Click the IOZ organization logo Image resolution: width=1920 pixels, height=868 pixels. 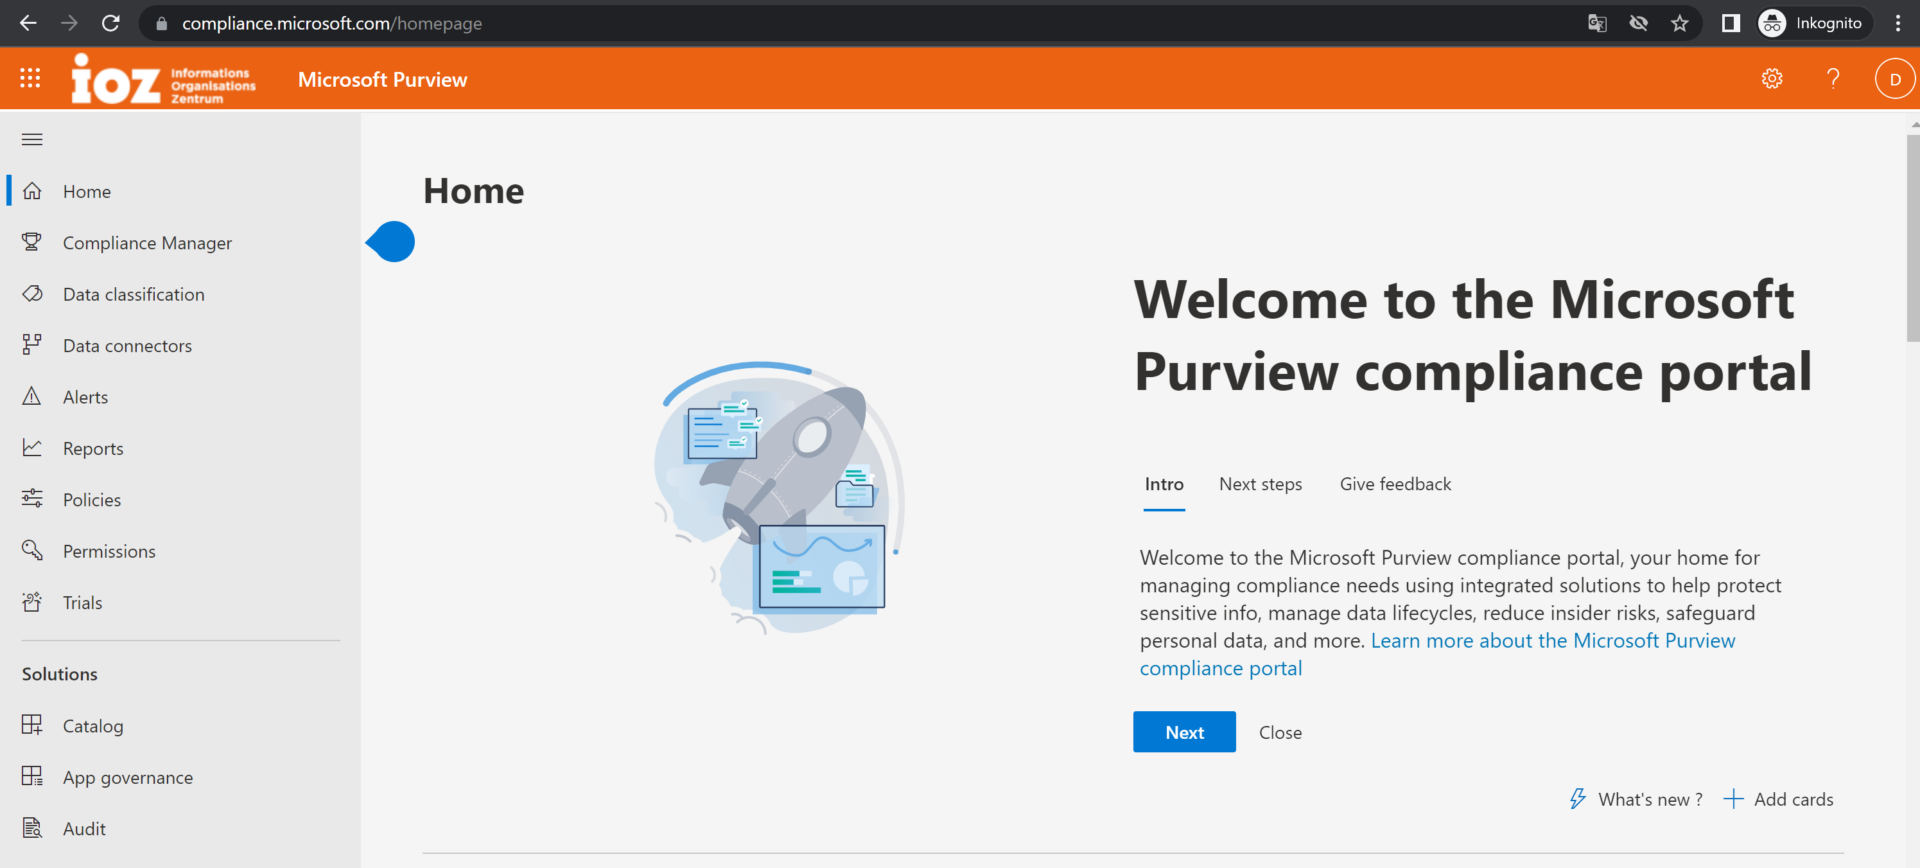pyautogui.click(x=164, y=79)
